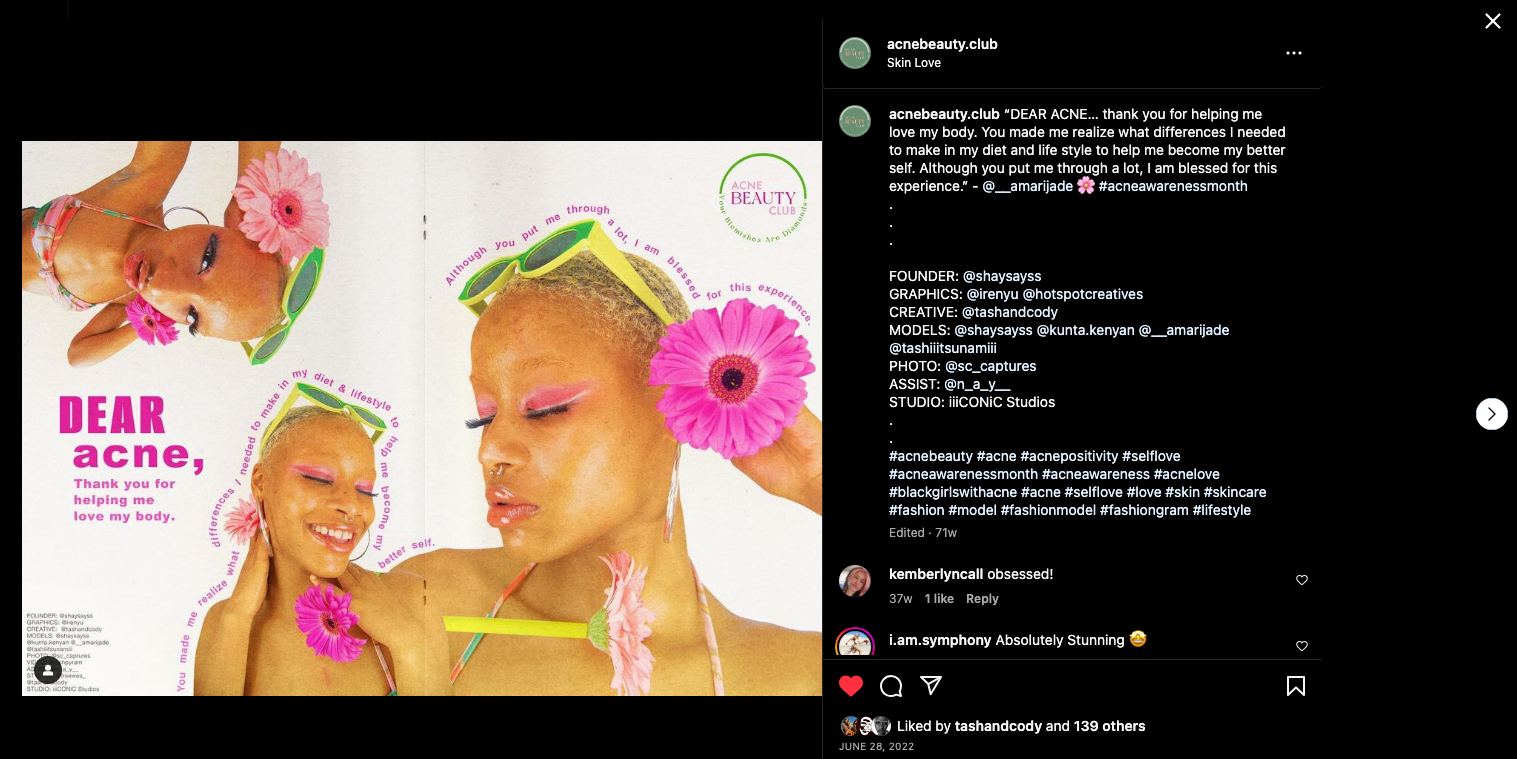Open the acnebeauty.club username in header

click(x=942, y=44)
